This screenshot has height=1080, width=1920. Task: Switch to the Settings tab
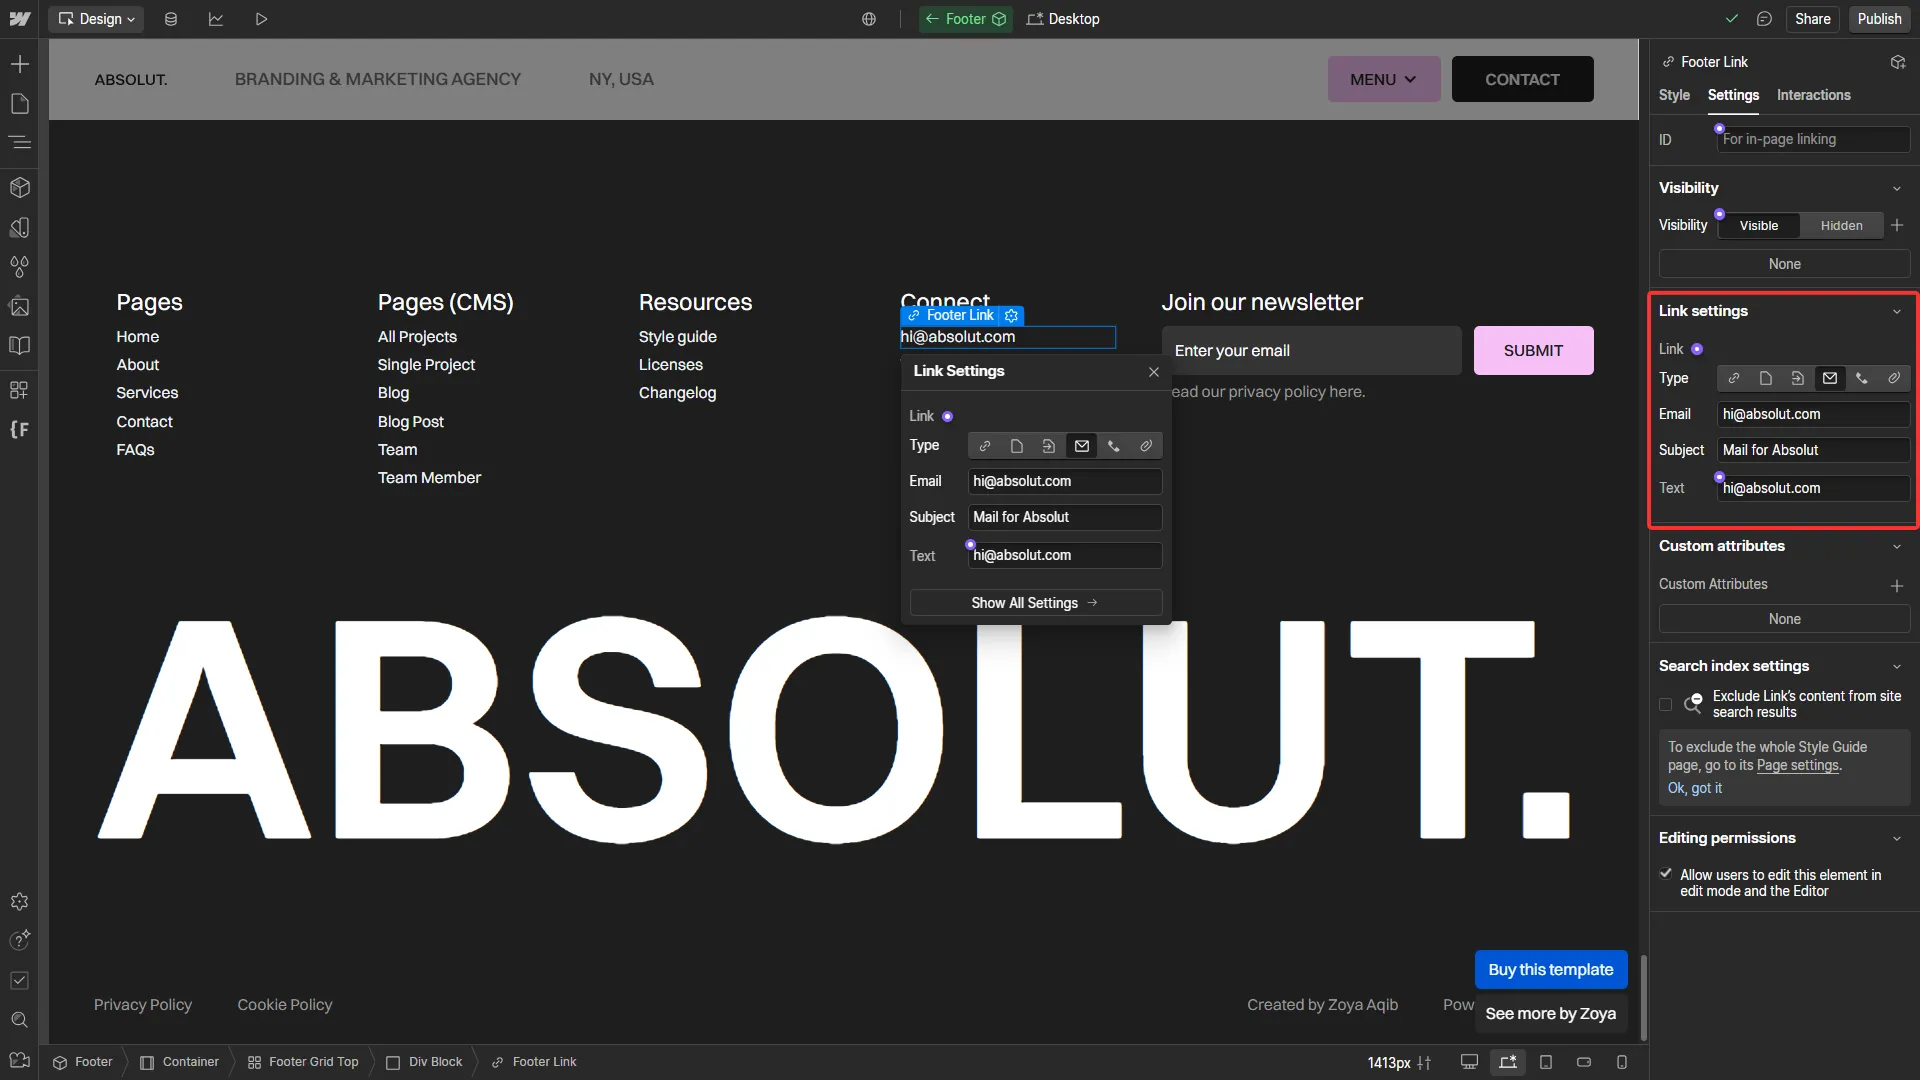[x=1733, y=95]
